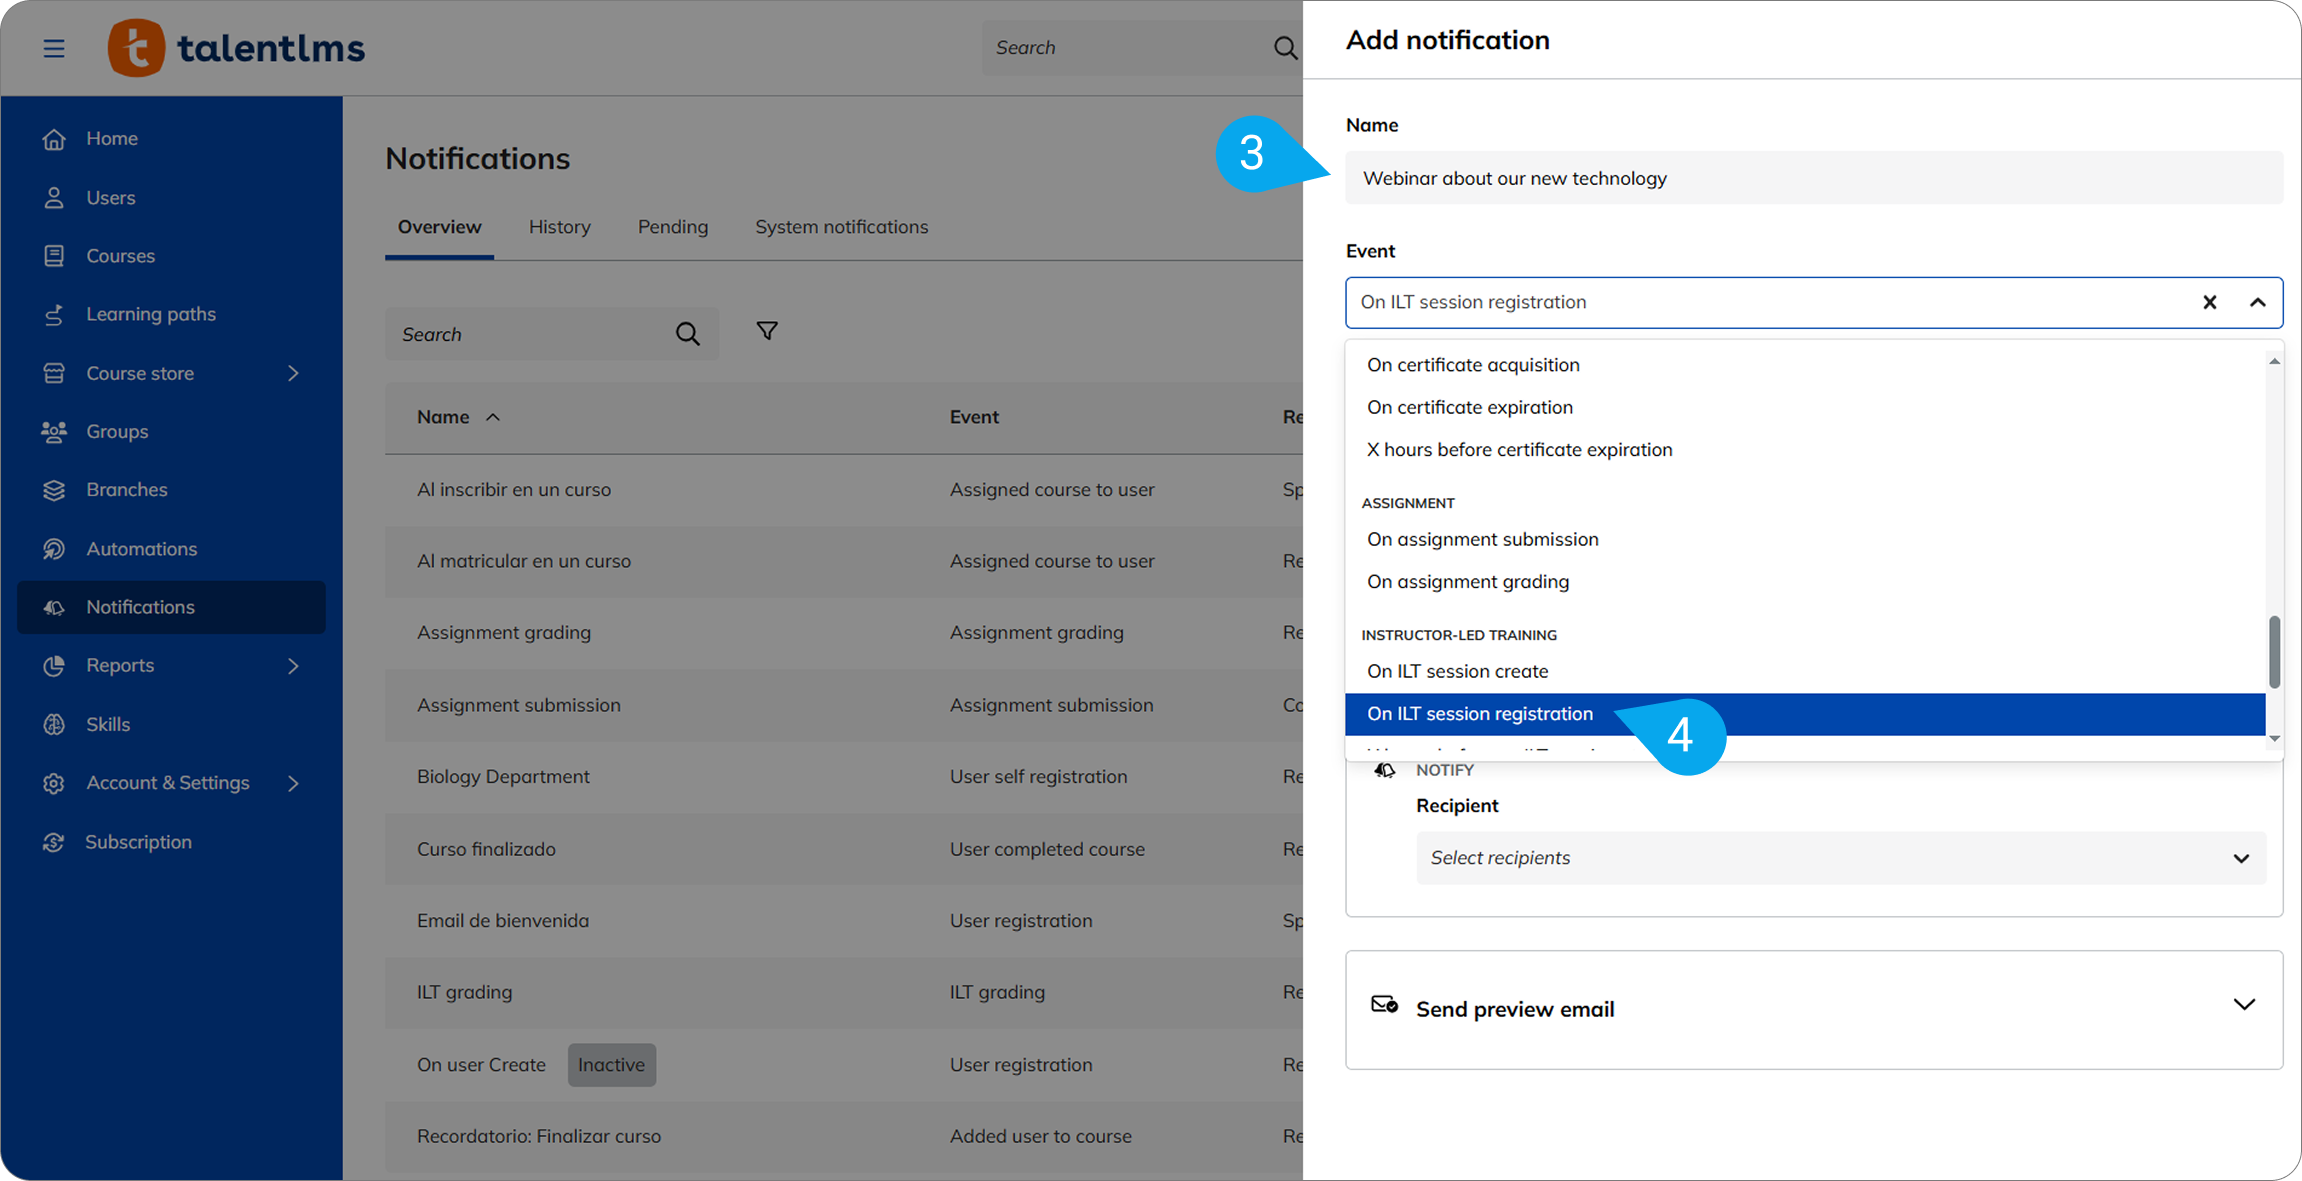The image size is (2302, 1181).
Task: Collapse the Event dropdown chevron
Action: [2257, 302]
